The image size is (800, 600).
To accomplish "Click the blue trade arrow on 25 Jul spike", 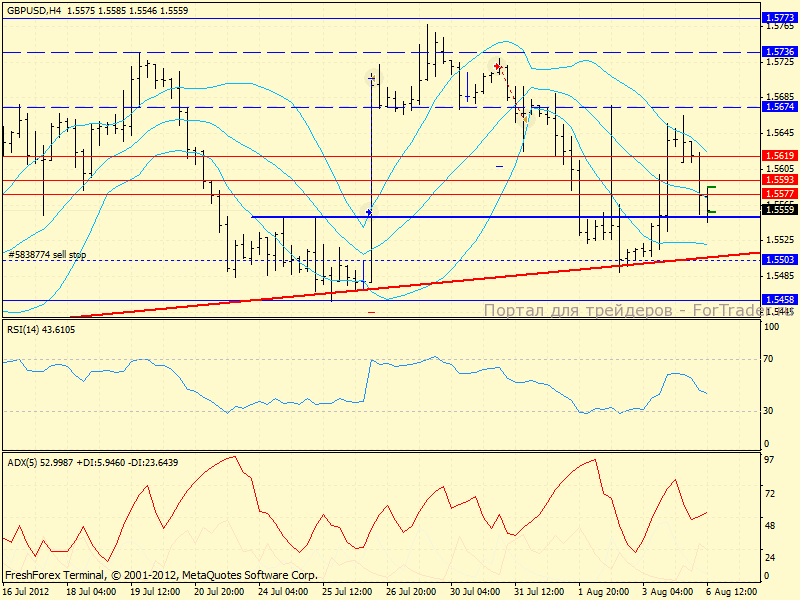I will point(369,212).
